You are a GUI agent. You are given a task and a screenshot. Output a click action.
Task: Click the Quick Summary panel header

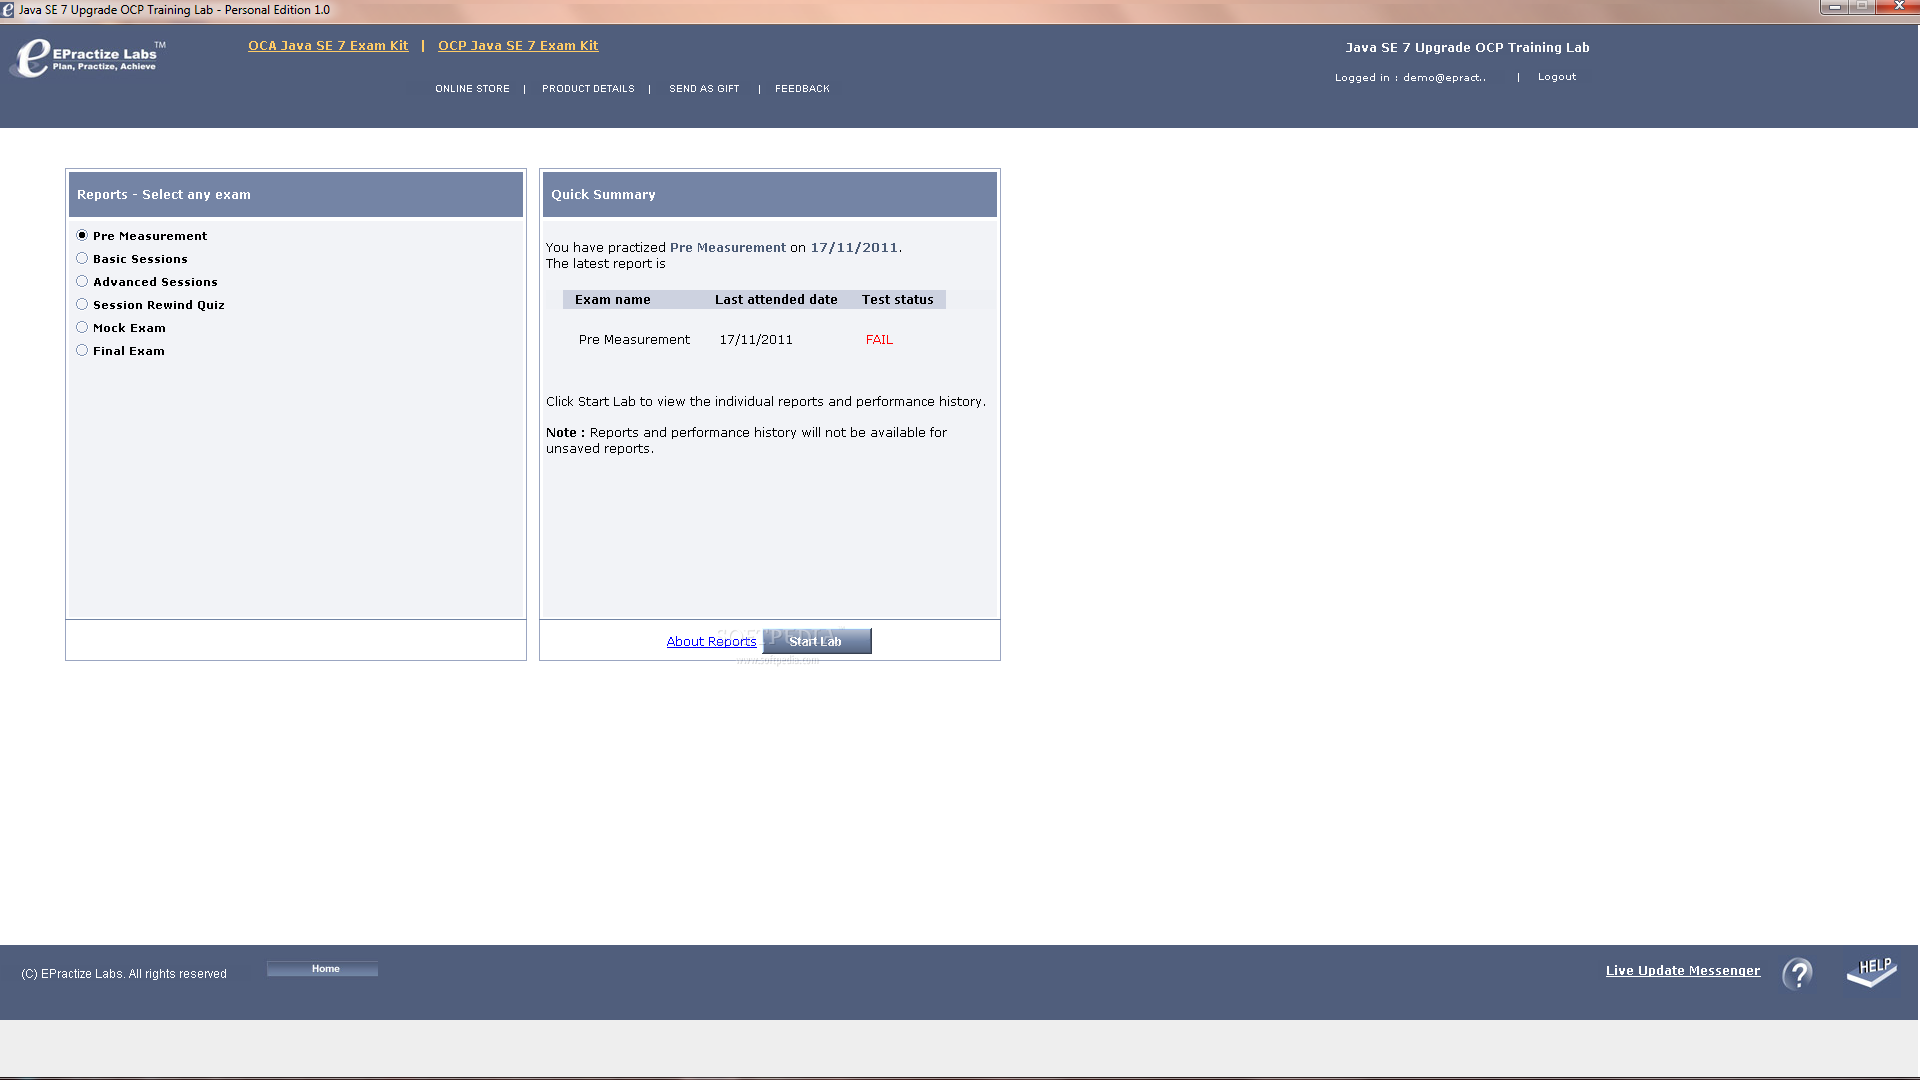click(770, 195)
